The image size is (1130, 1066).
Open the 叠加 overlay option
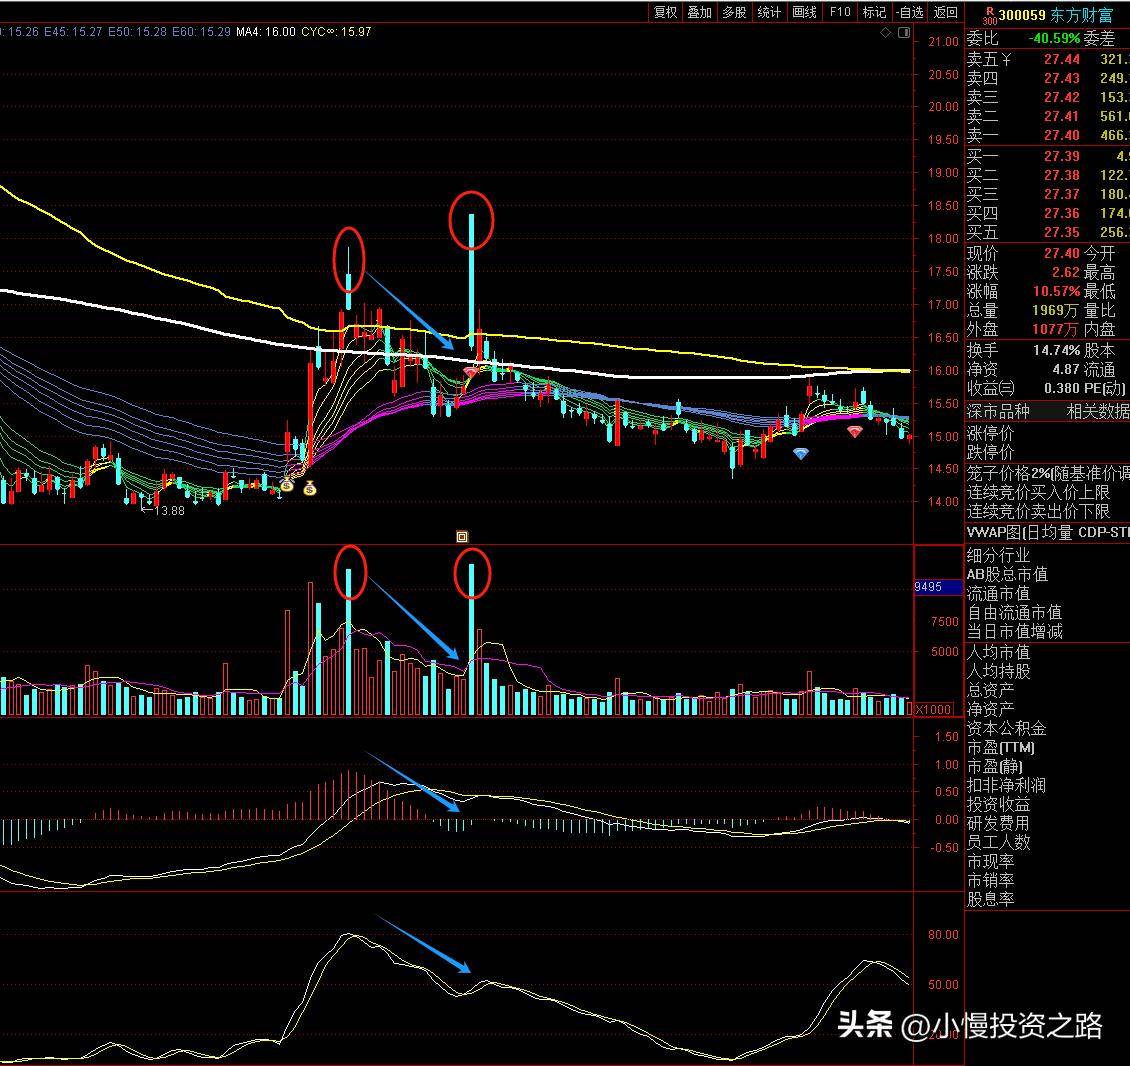pos(700,12)
